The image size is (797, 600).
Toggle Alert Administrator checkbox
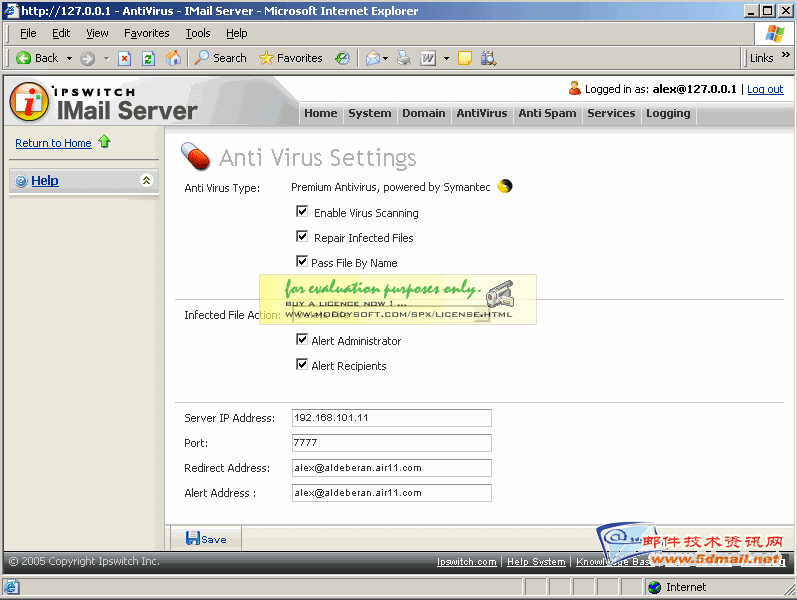[302, 340]
